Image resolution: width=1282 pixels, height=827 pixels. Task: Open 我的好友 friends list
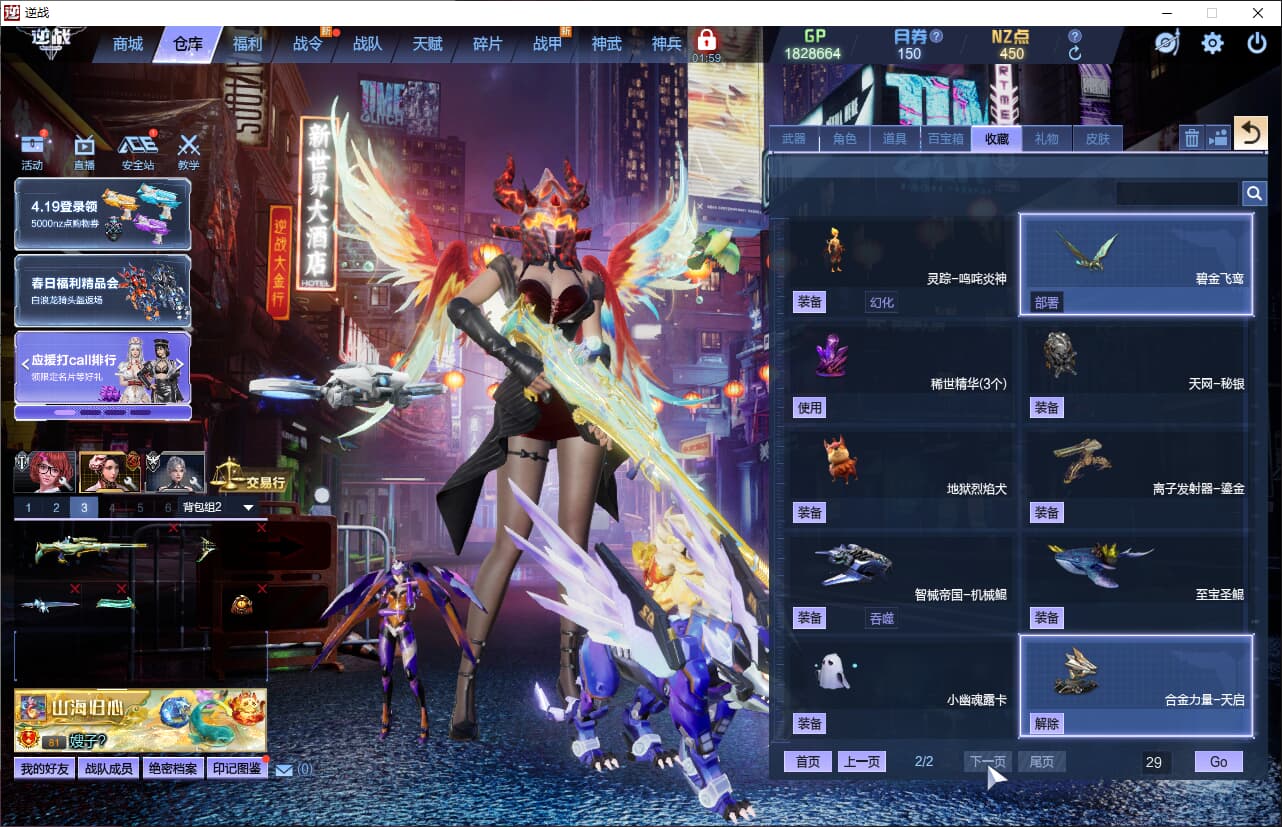coord(45,768)
